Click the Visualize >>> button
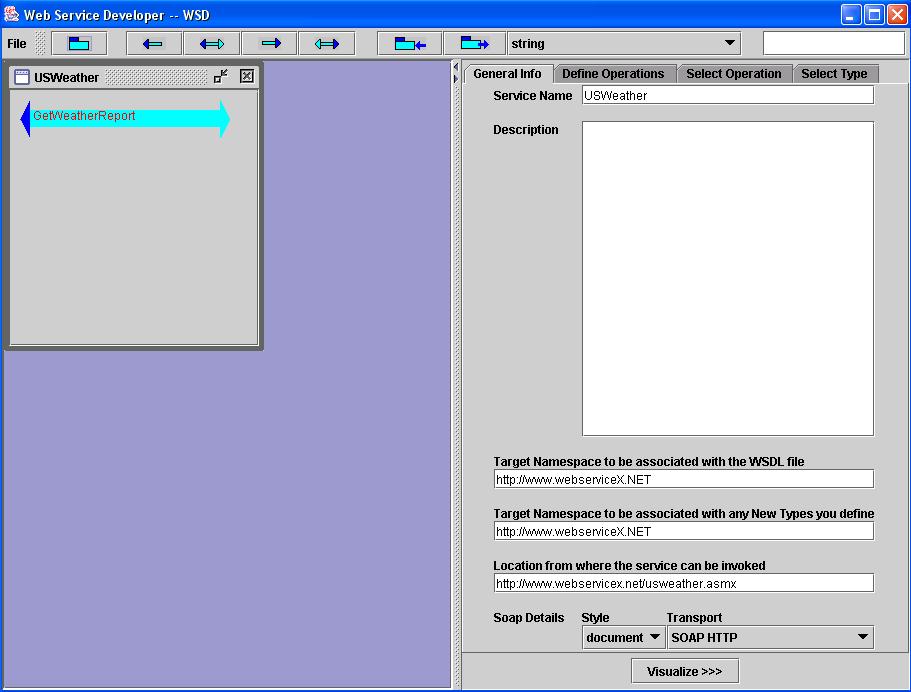The image size is (911, 692). pyautogui.click(x=684, y=671)
